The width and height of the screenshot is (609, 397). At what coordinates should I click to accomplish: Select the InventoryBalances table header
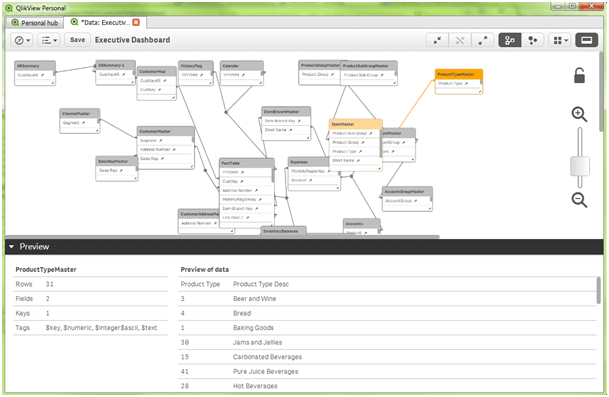pyautogui.click(x=284, y=231)
